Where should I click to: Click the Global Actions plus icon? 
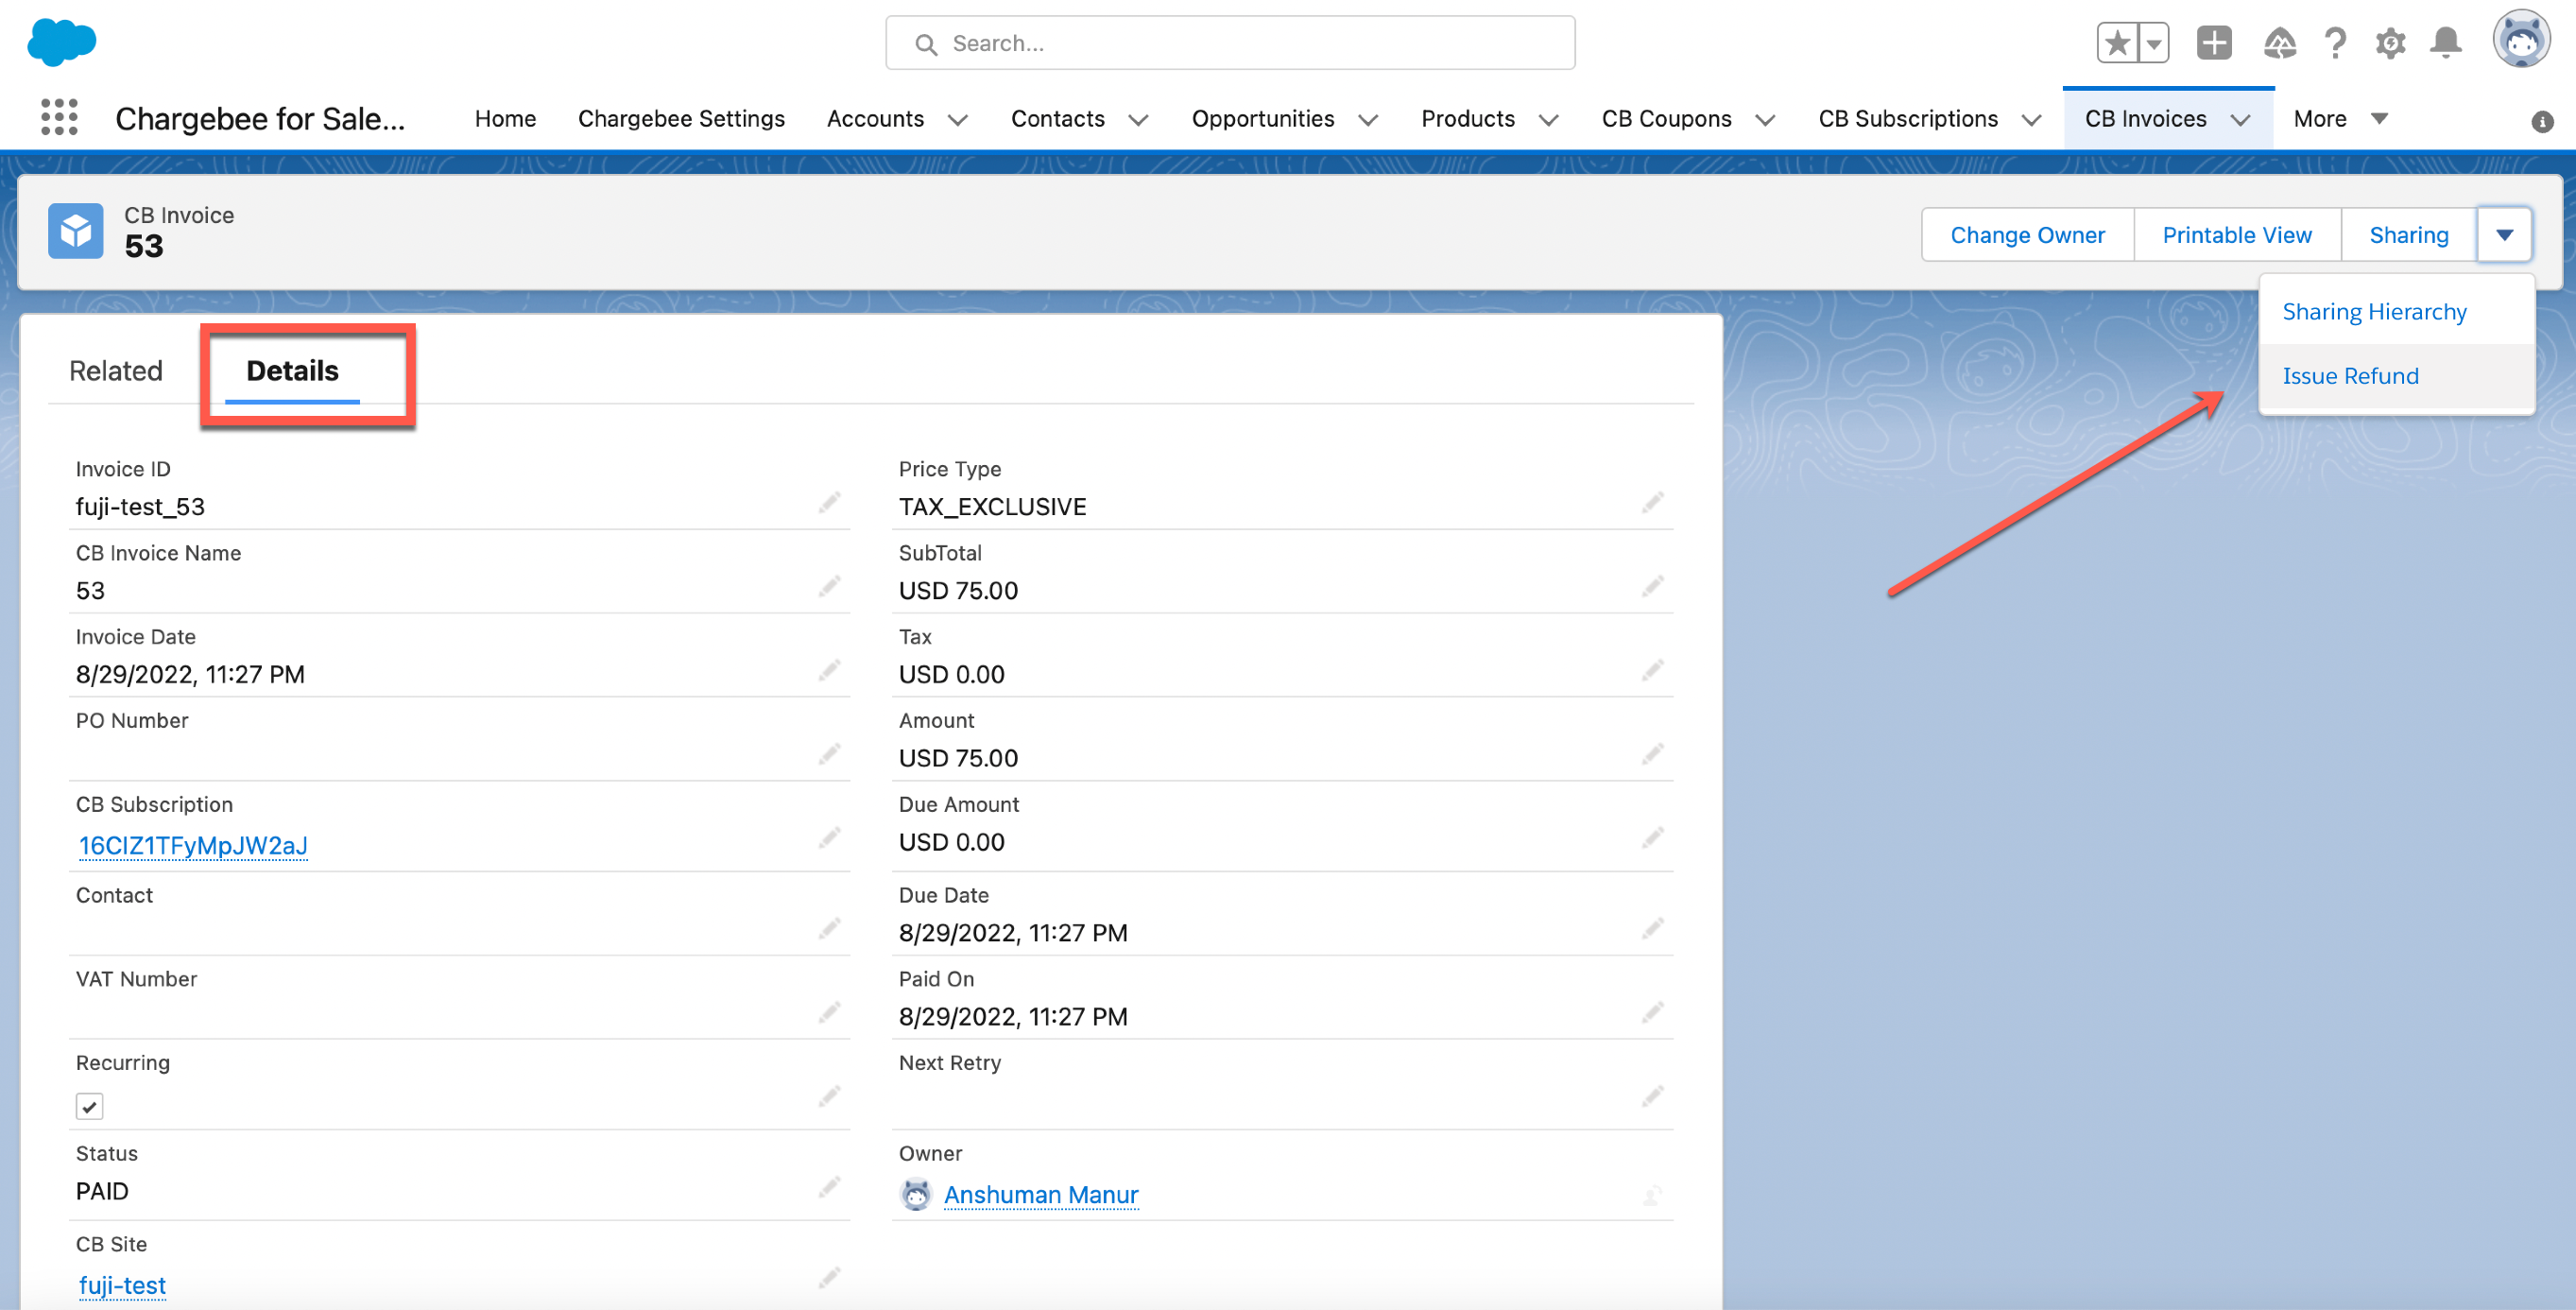pyautogui.click(x=2213, y=43)
